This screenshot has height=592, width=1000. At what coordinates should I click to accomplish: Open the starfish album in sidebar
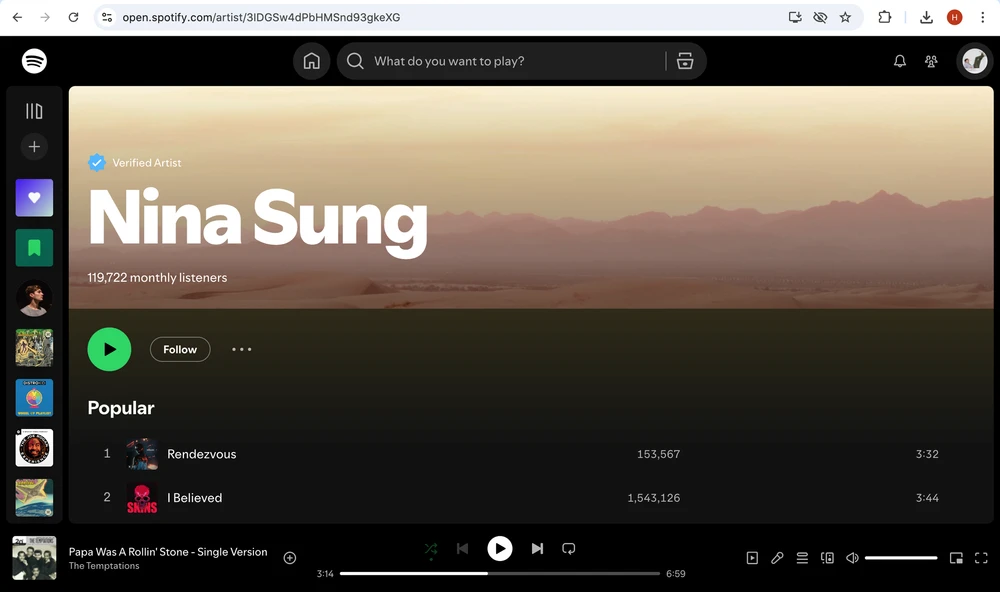click(34, 498)
